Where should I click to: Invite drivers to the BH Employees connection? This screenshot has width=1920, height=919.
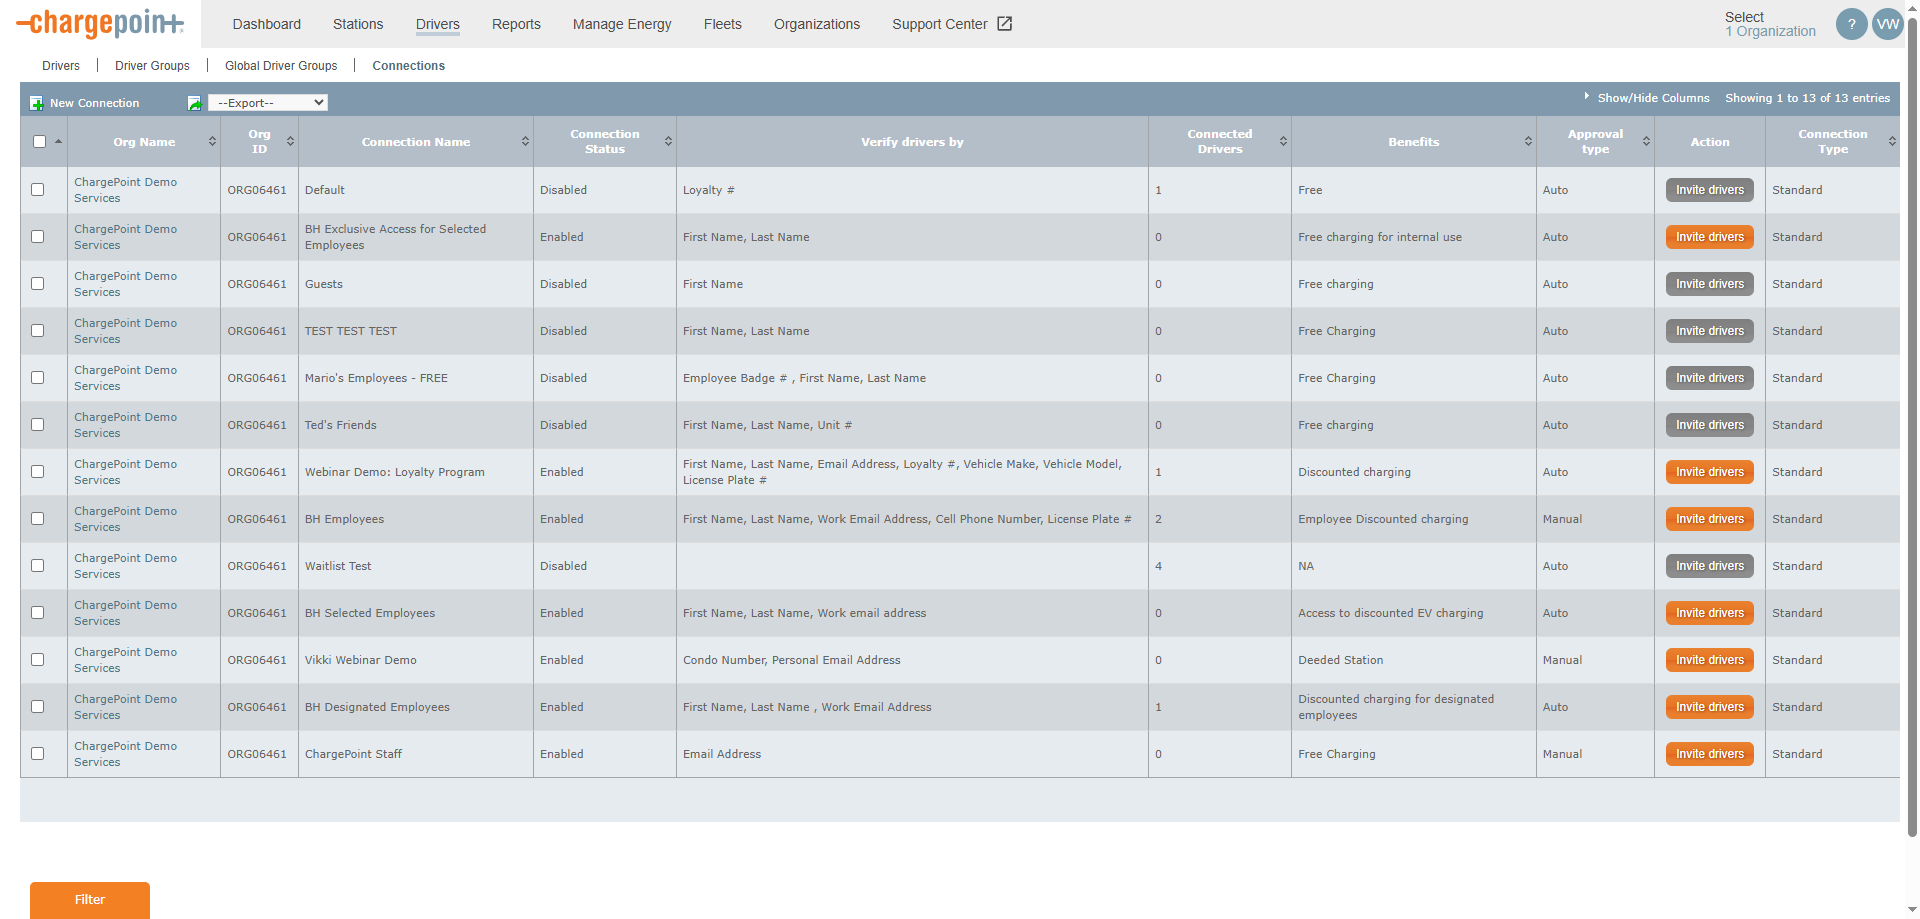click(x=1710, y=519)
